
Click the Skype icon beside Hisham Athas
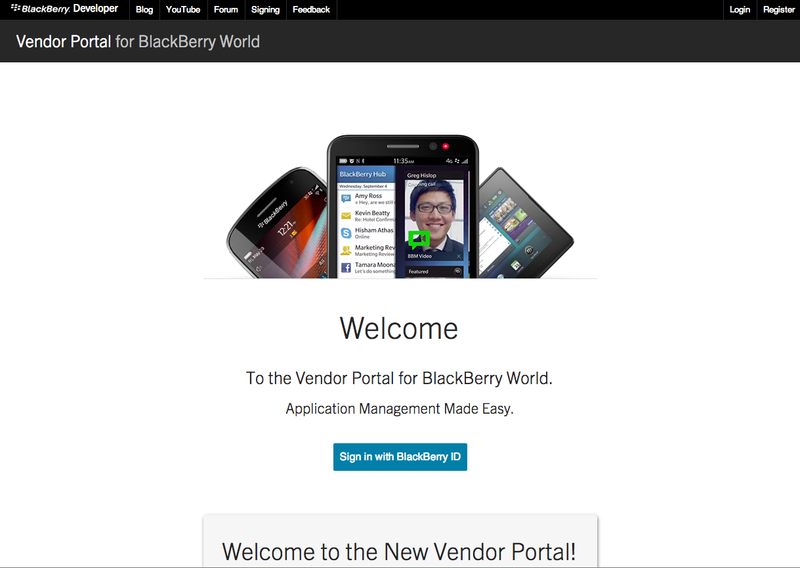pos(346,233)
